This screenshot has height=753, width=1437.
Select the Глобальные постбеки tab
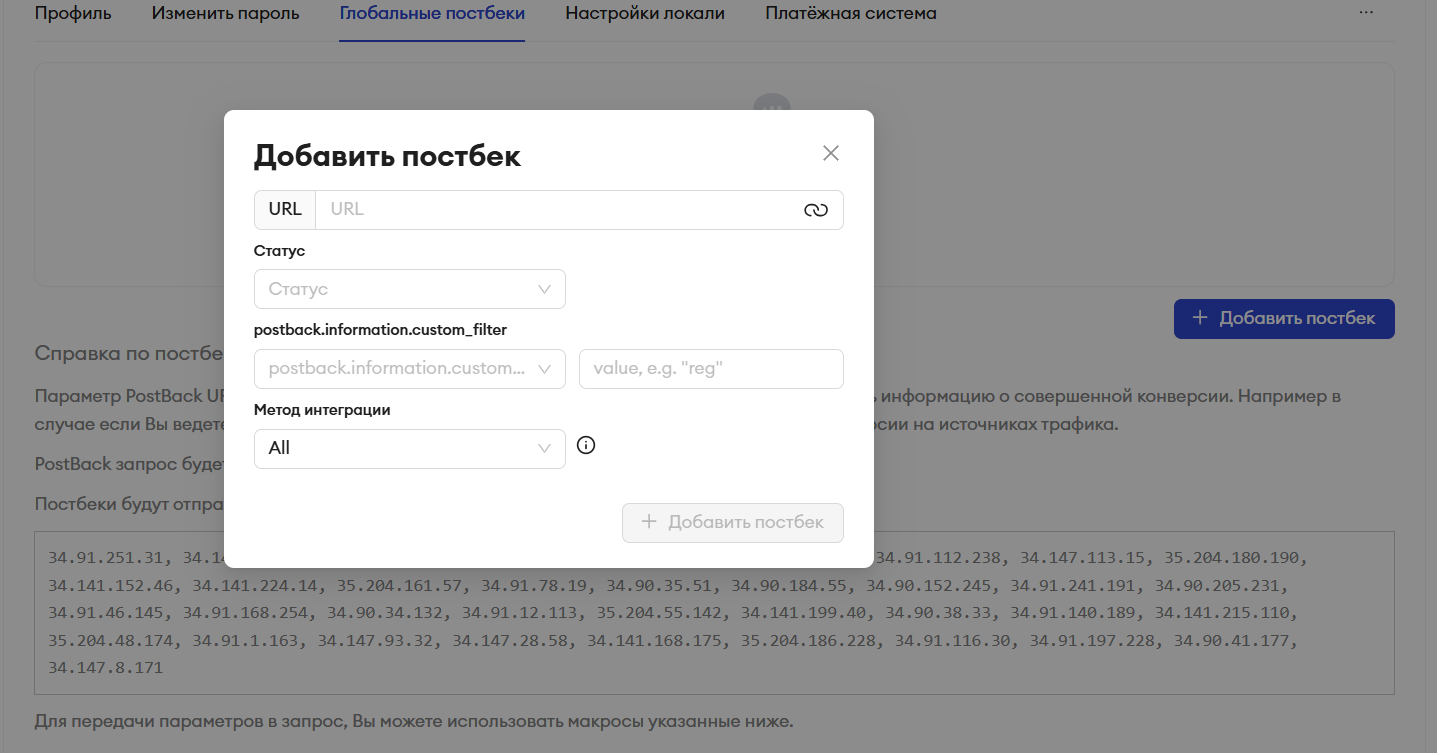coord(432,14)
